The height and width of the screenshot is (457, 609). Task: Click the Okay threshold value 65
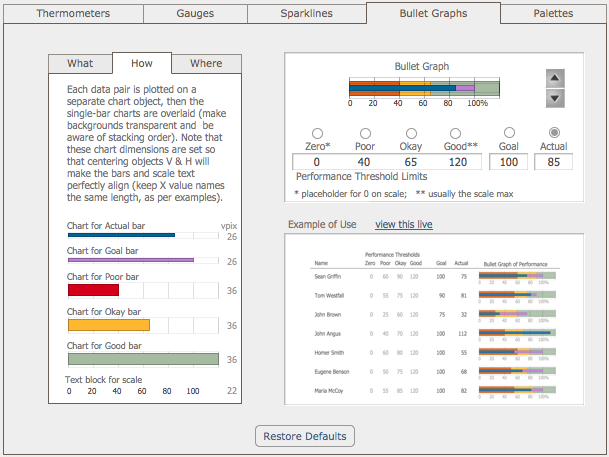coord(411,162)
